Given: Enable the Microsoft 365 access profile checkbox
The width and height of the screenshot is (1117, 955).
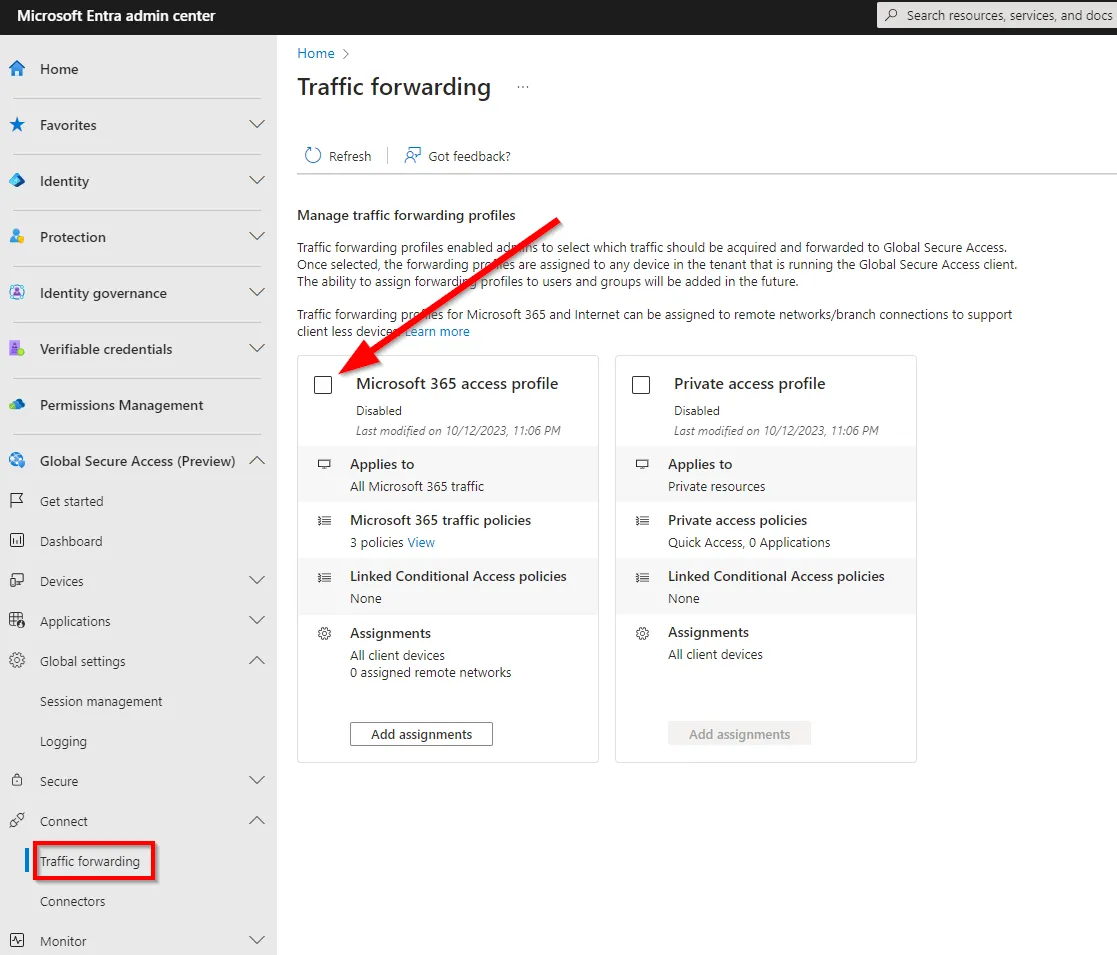Looking at the screenshot, I should (323, 385).
